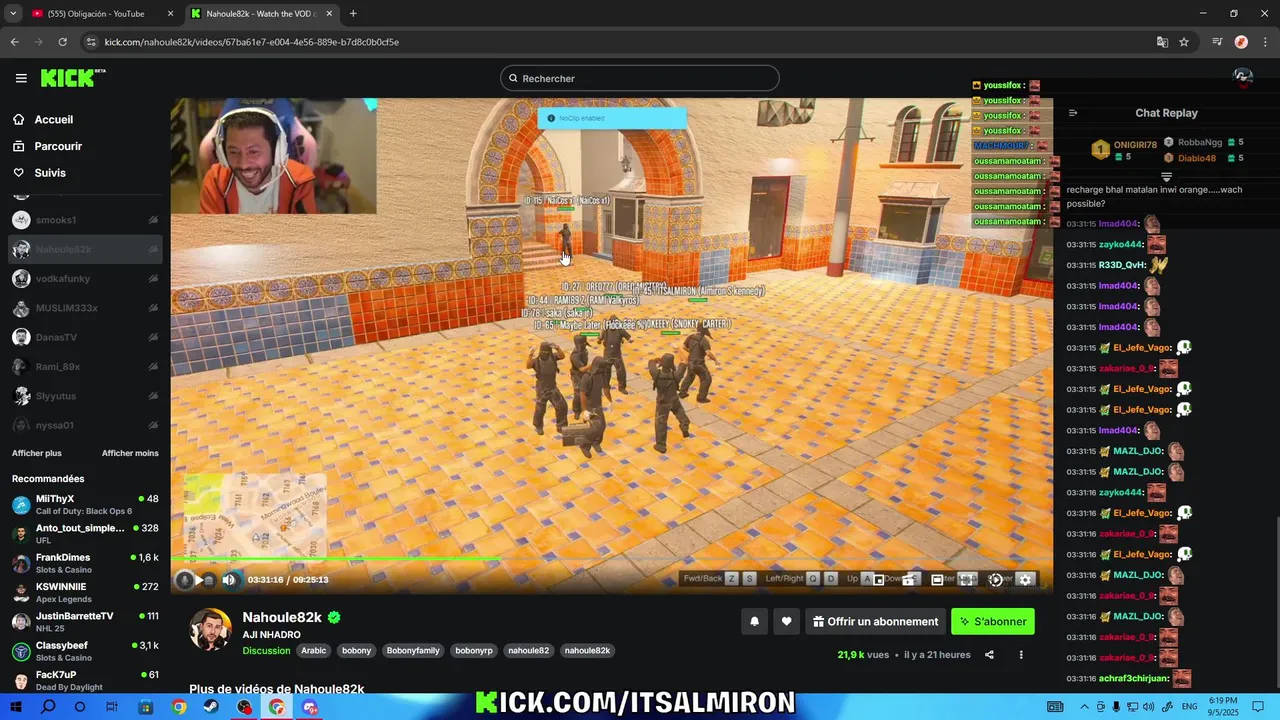This screenshot has height=720, width=1280.
Task: Open the Kick user profile avatar
Action: (1243, 78)
